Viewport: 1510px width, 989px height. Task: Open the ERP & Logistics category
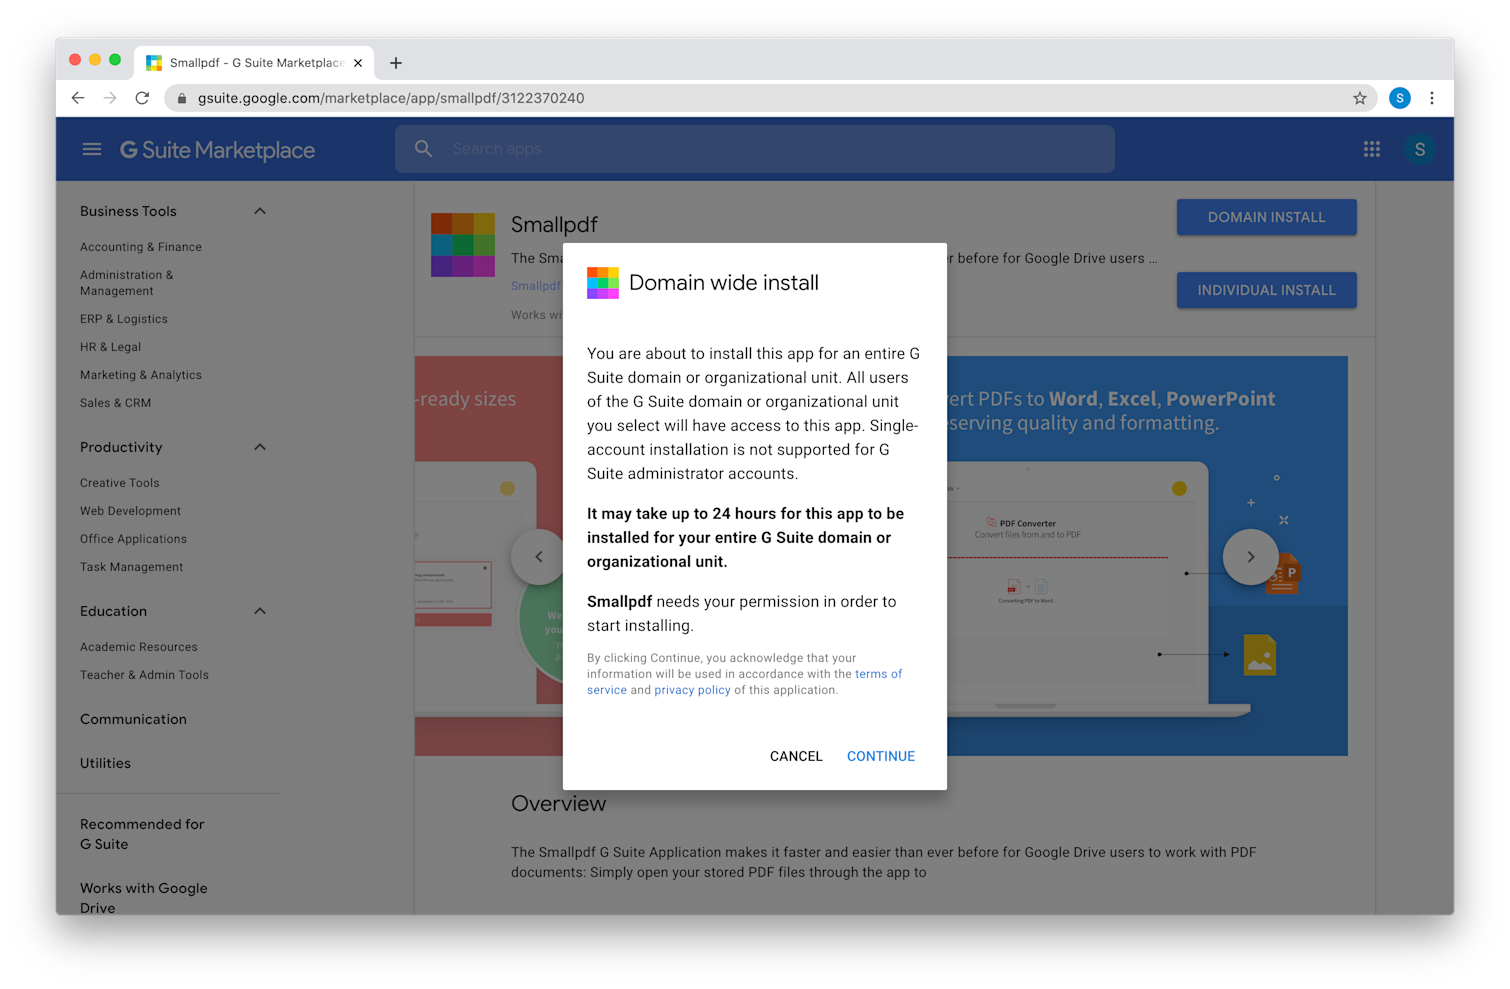[124, 319]
